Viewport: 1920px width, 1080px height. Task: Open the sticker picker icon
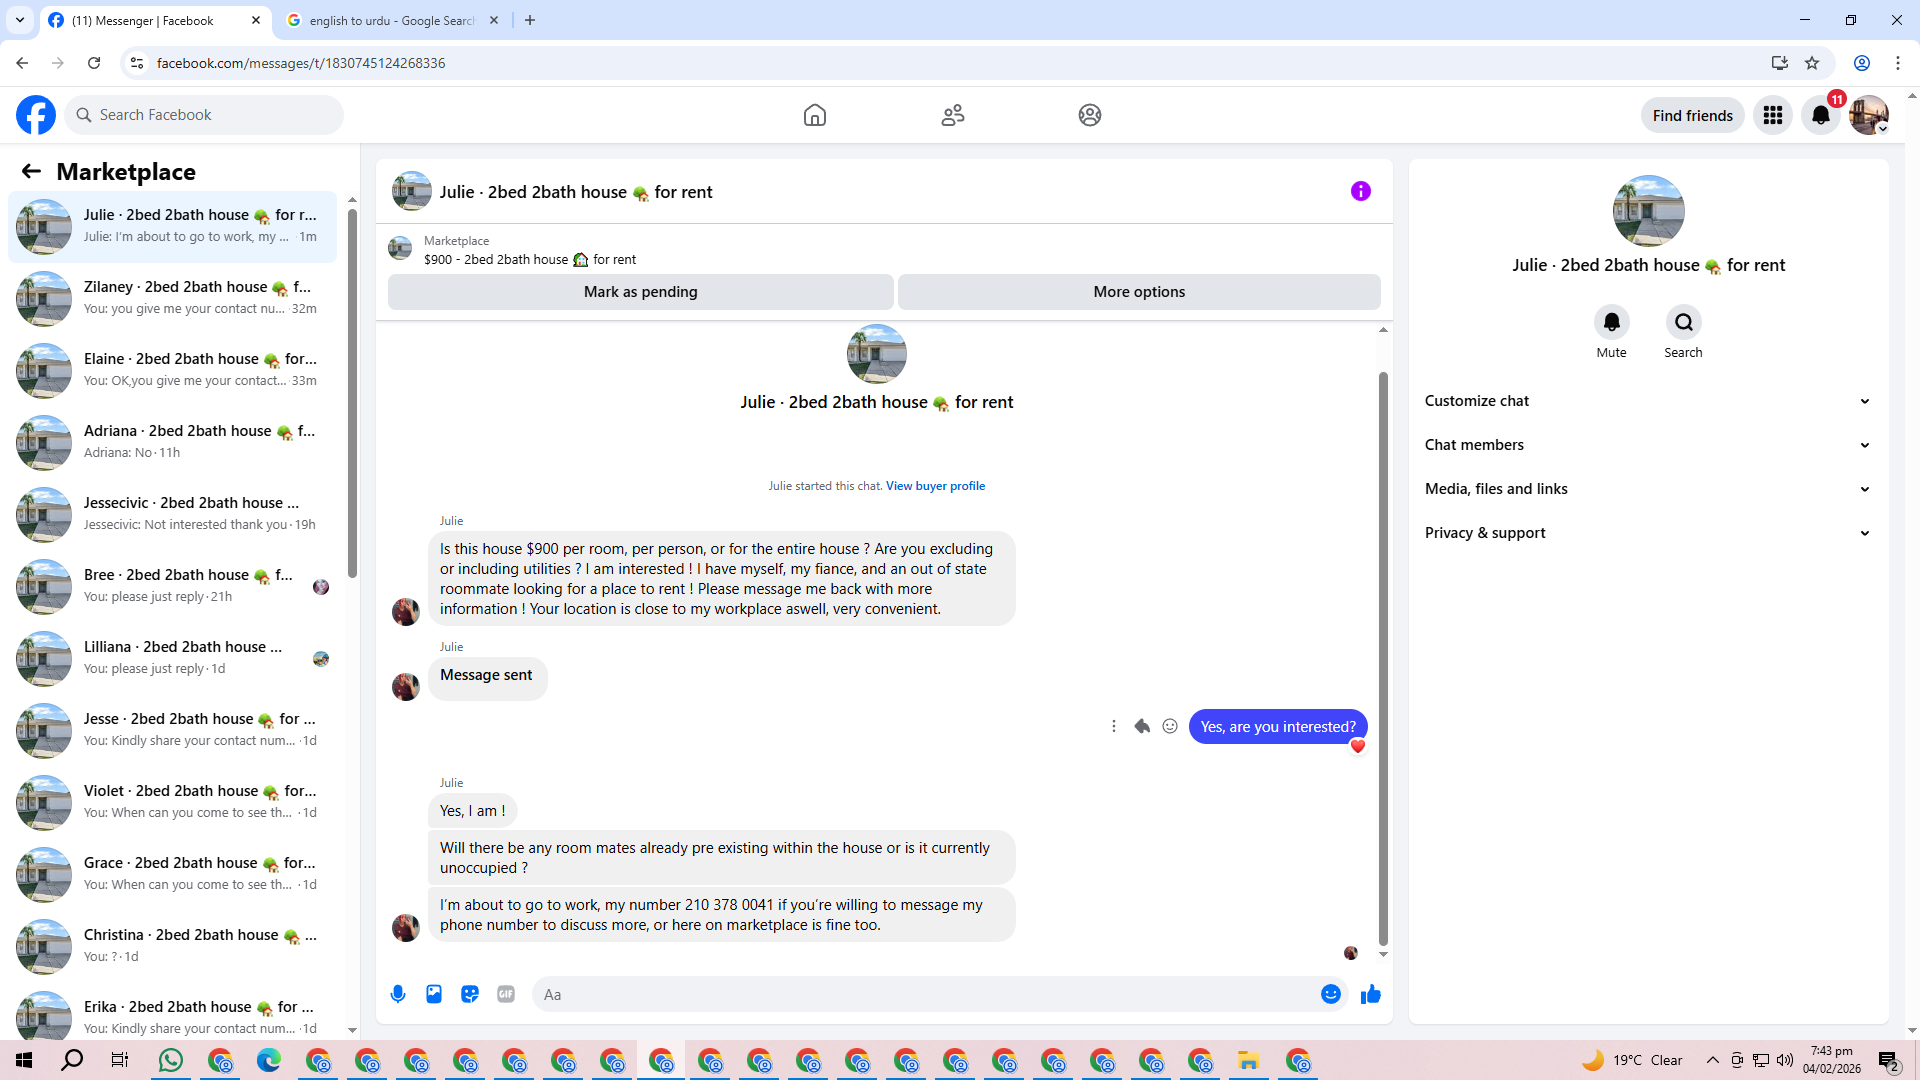[x=470, y=994]
